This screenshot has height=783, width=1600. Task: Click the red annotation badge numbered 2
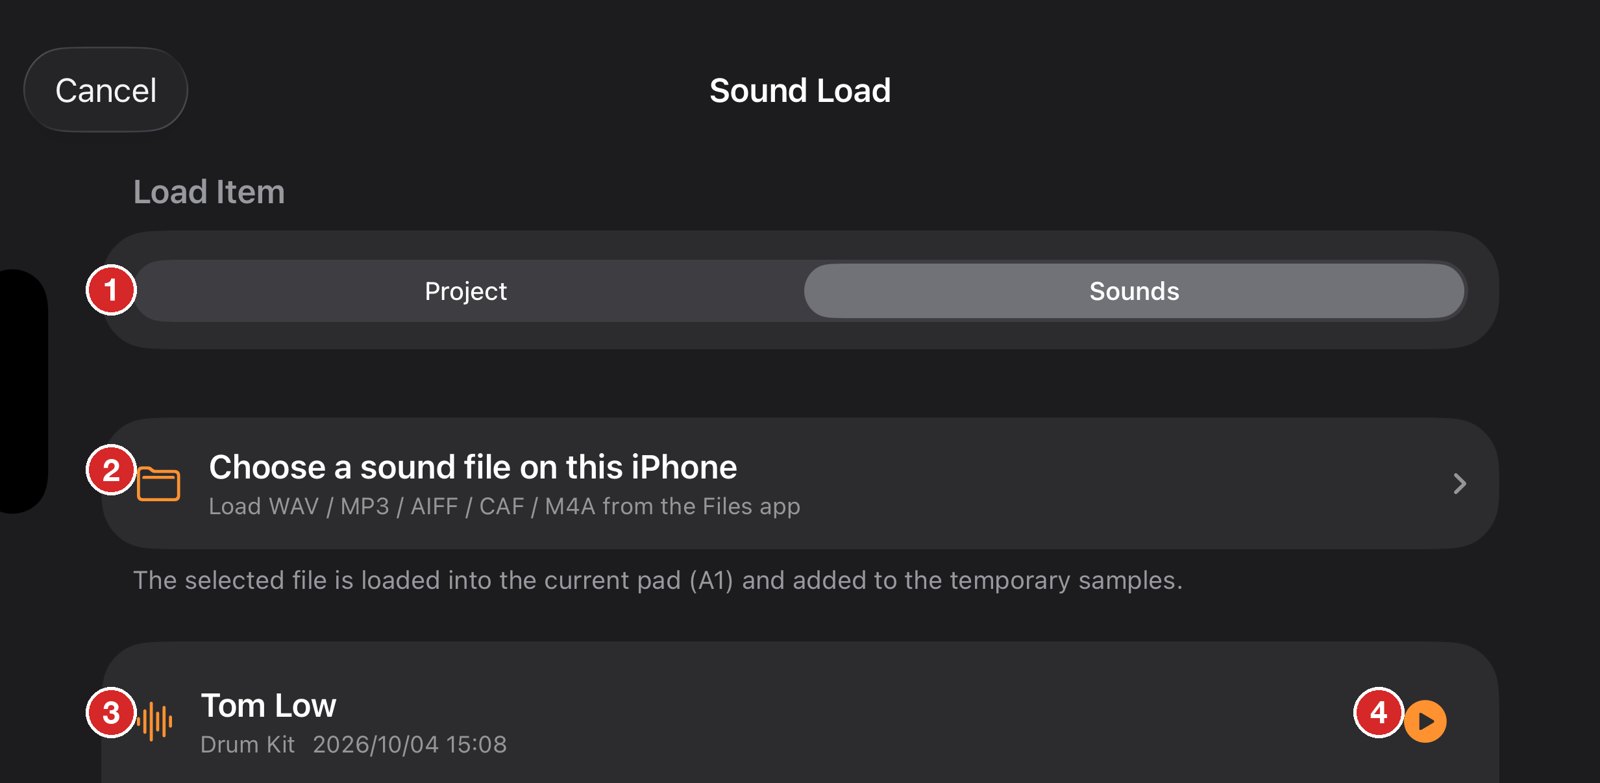(x=111, y=470)
